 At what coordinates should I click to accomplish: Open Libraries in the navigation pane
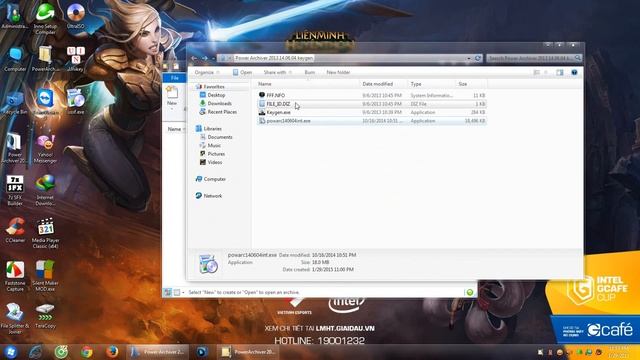(208, 129)
